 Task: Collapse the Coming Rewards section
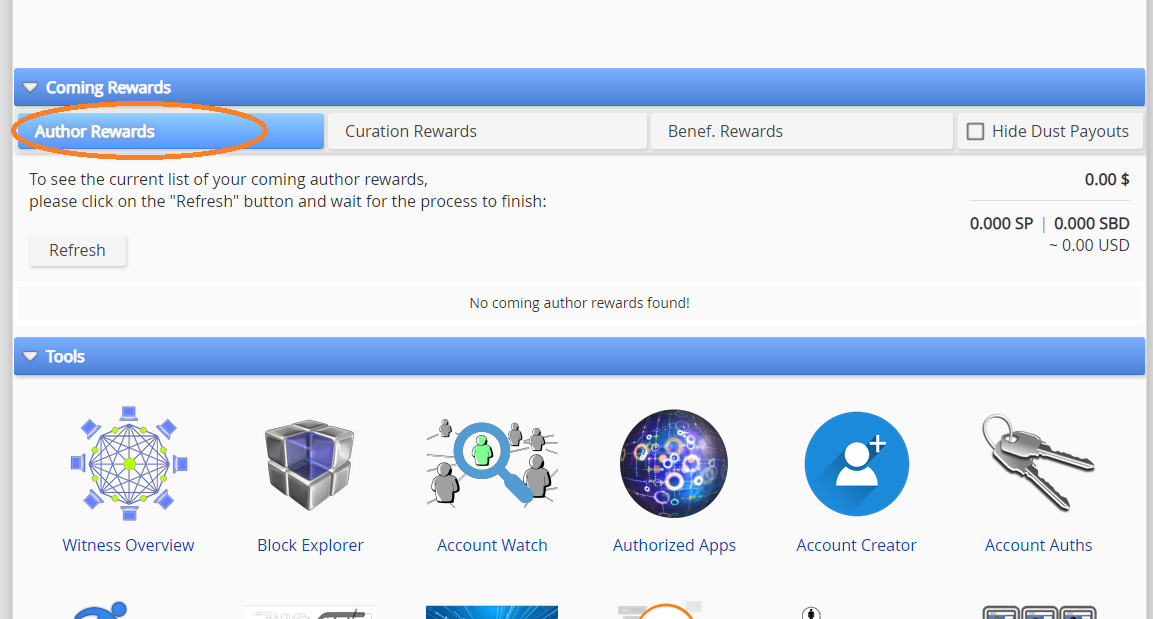click(30, 87)
